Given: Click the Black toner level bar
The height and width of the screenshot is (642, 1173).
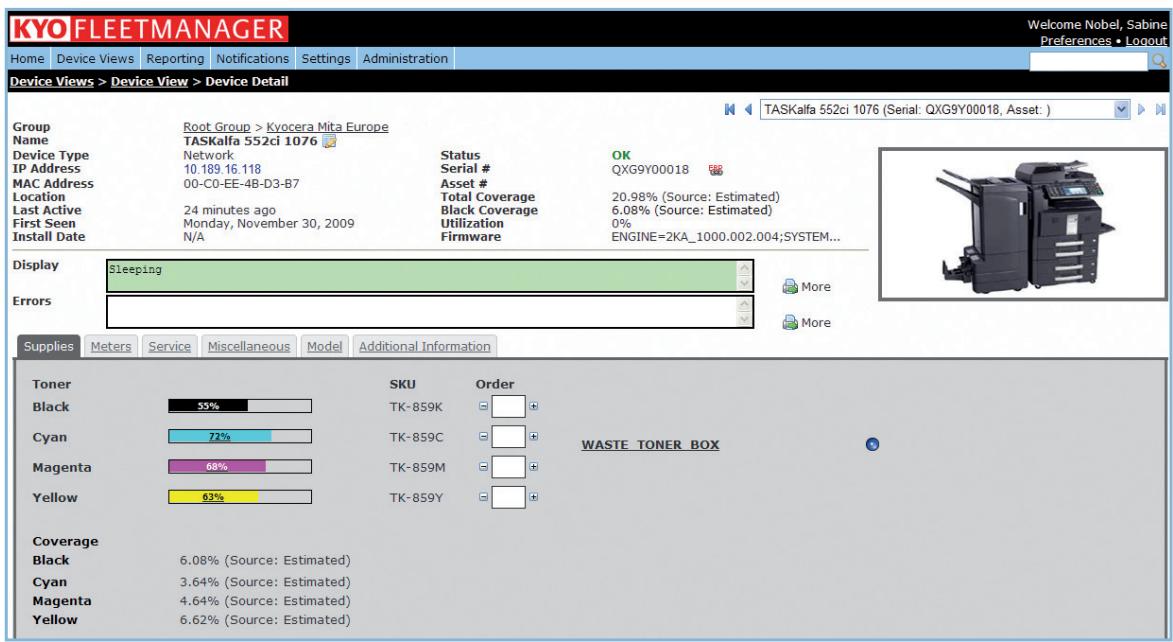Looking at the screenshot, I should [x=240, y=406].
